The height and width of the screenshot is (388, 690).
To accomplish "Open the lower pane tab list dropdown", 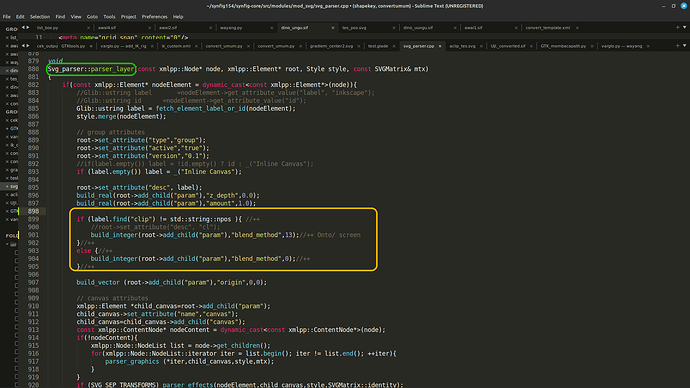I will [684, 46].
